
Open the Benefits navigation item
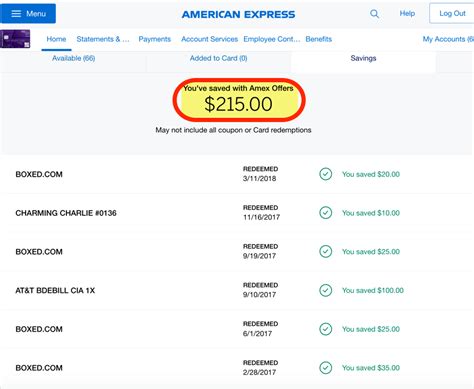pyautogui.click(x=319, y=39)
